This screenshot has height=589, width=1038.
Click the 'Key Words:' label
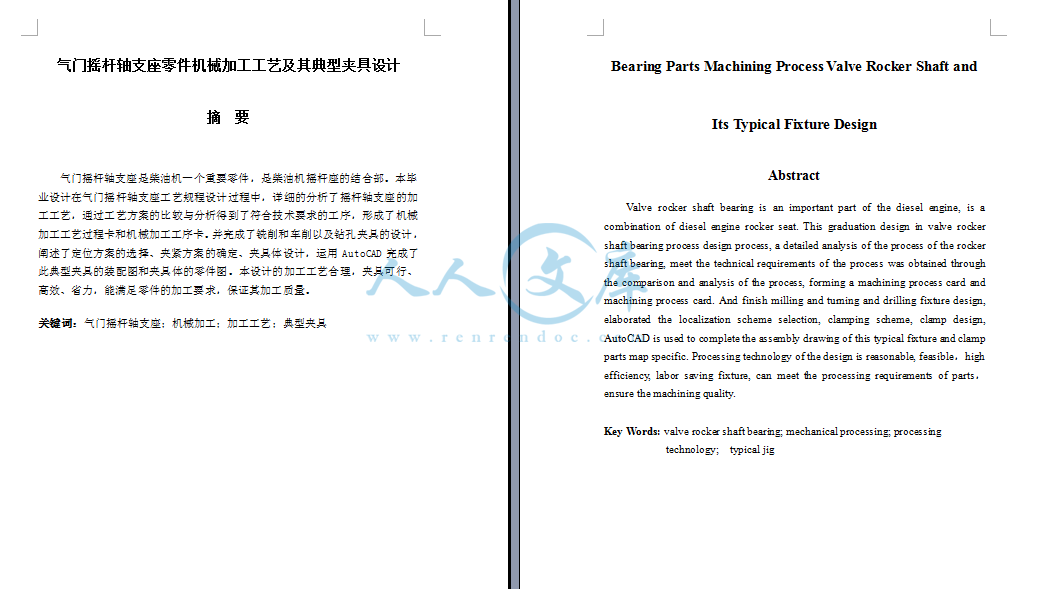[632, 431]
